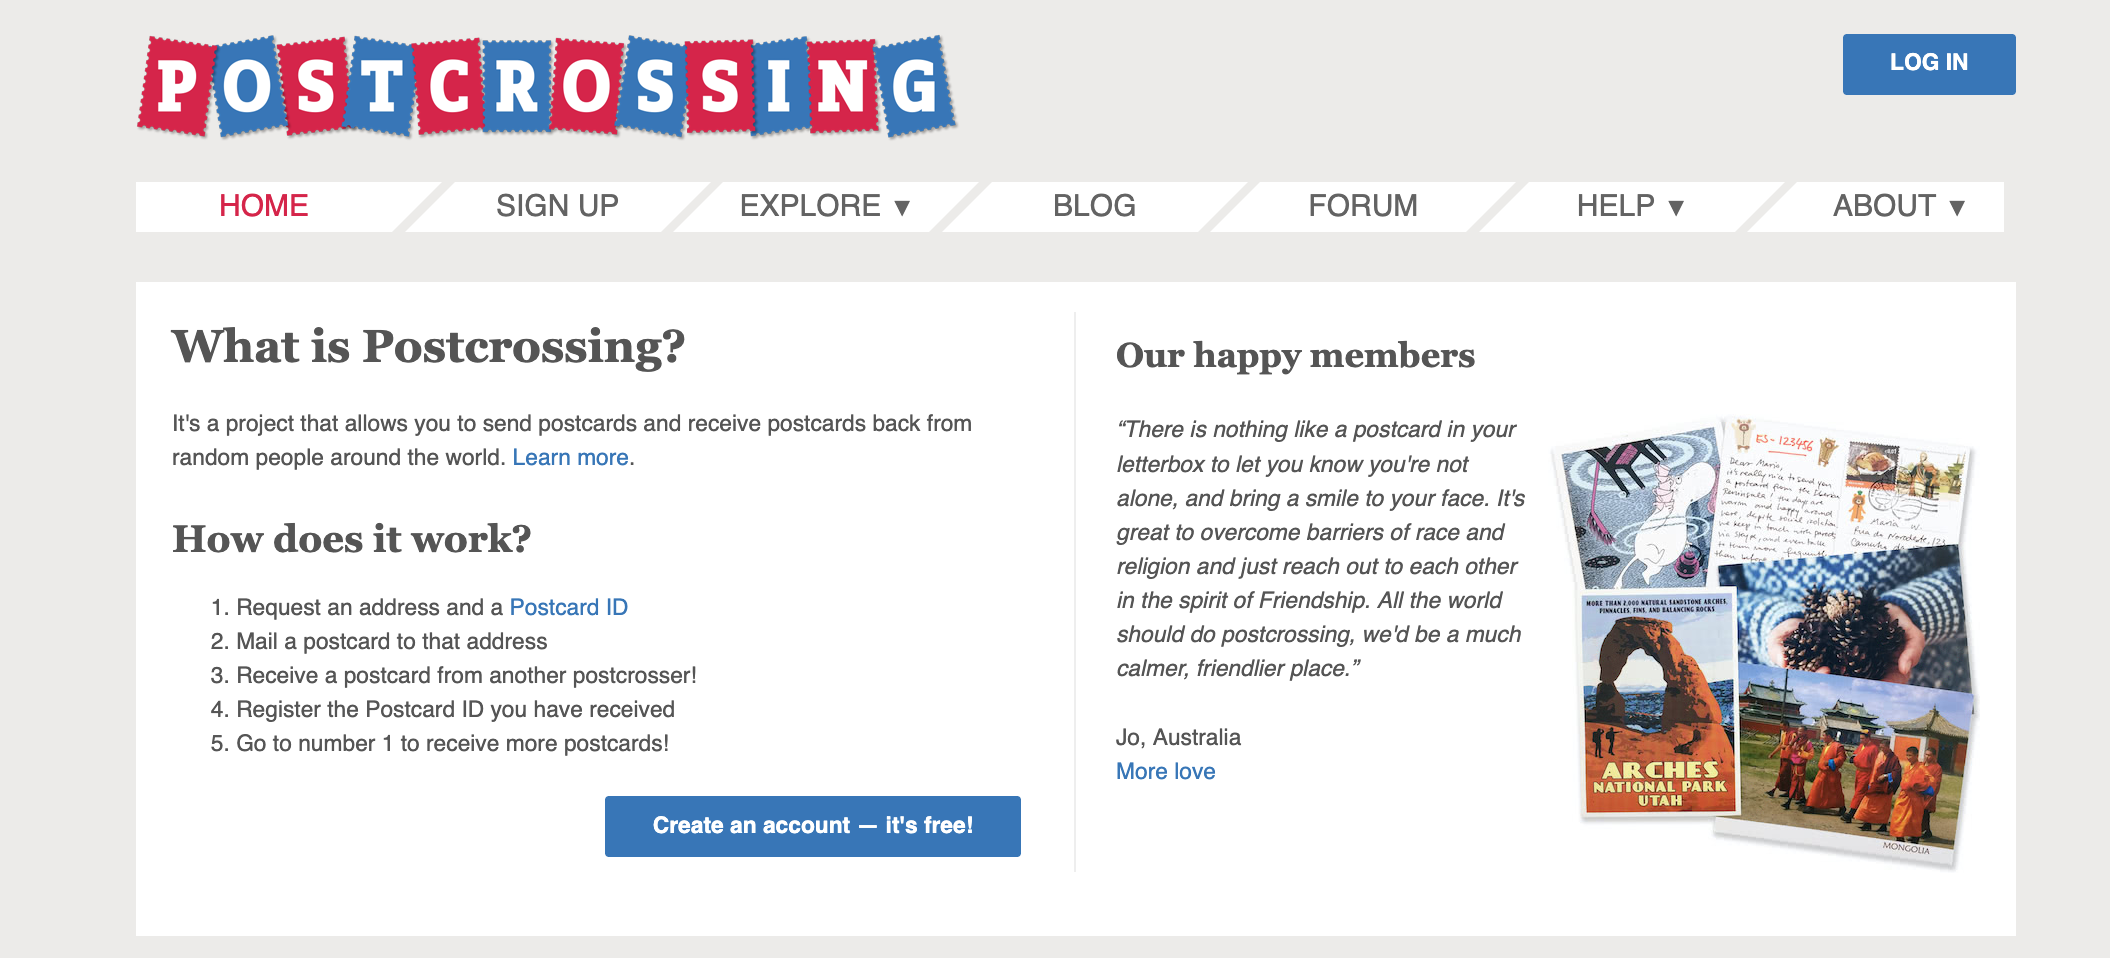Visit the Forum page
The width and height of the screenshot is (2110, 958).
tap(1363, 206)
